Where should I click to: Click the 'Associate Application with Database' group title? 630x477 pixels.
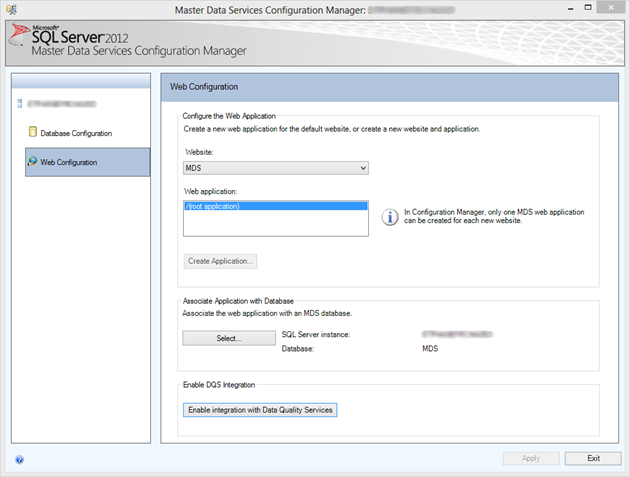point(238,301)
